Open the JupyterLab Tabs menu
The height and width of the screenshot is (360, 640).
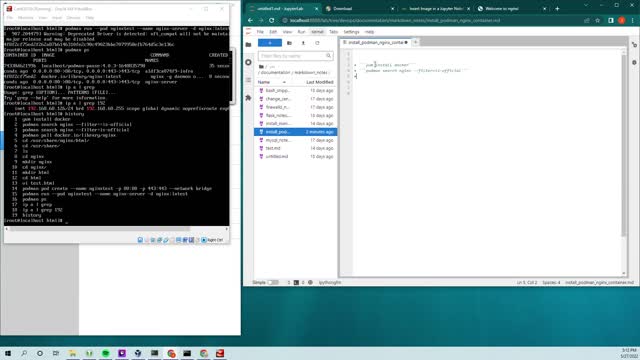[x=333, y=32]
